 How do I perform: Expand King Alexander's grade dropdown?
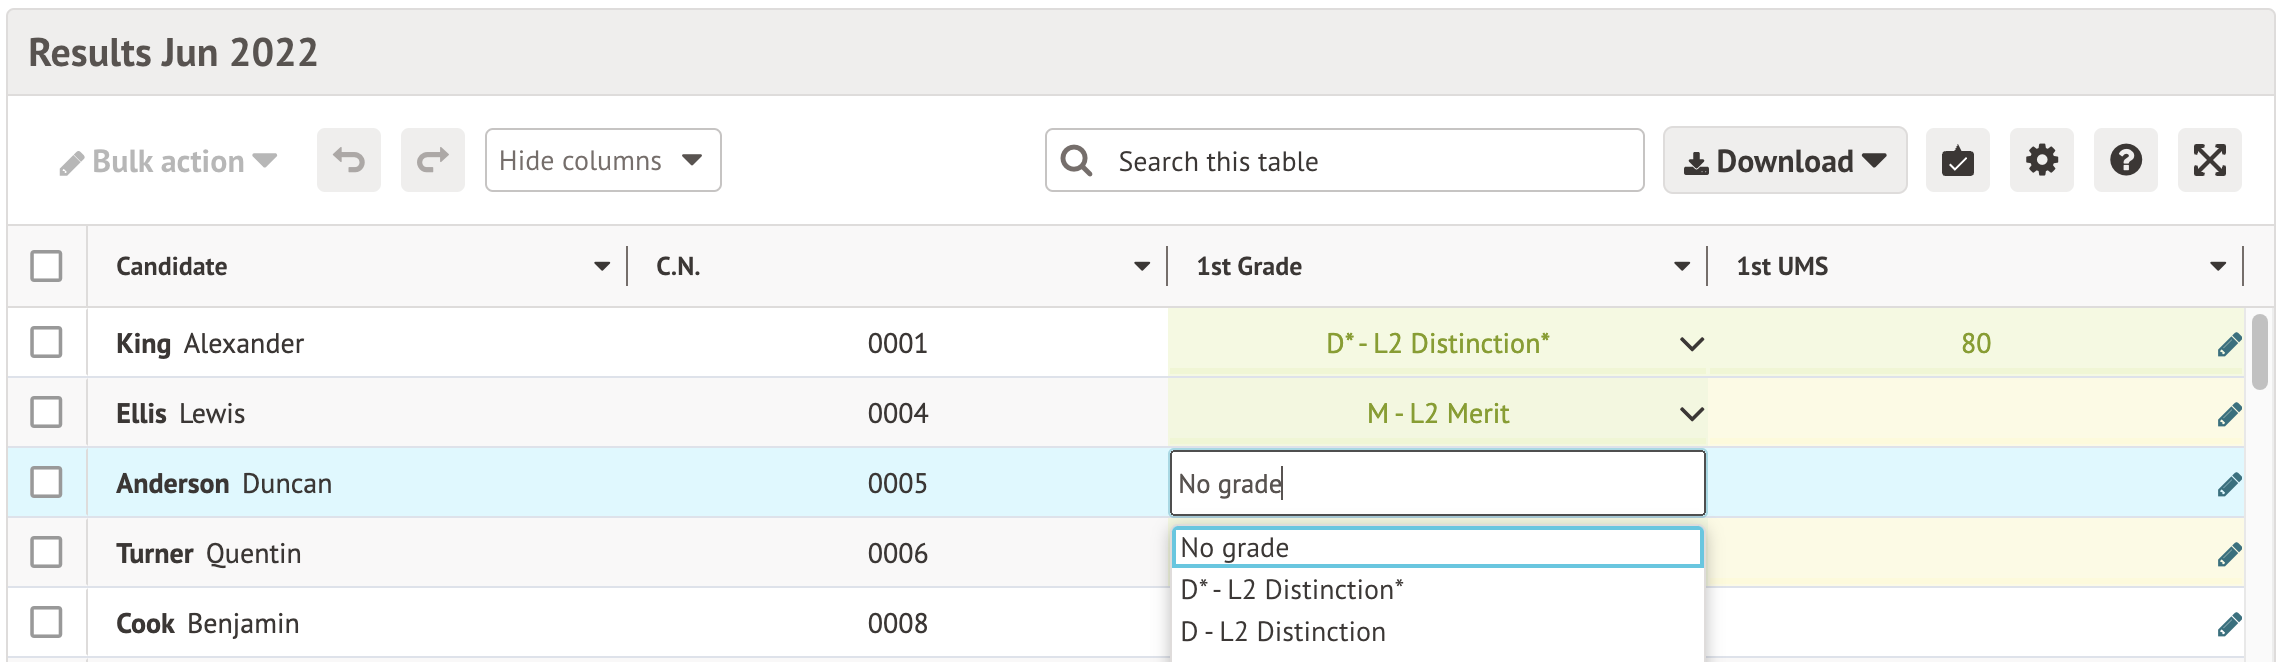(x=1691, y=344)
